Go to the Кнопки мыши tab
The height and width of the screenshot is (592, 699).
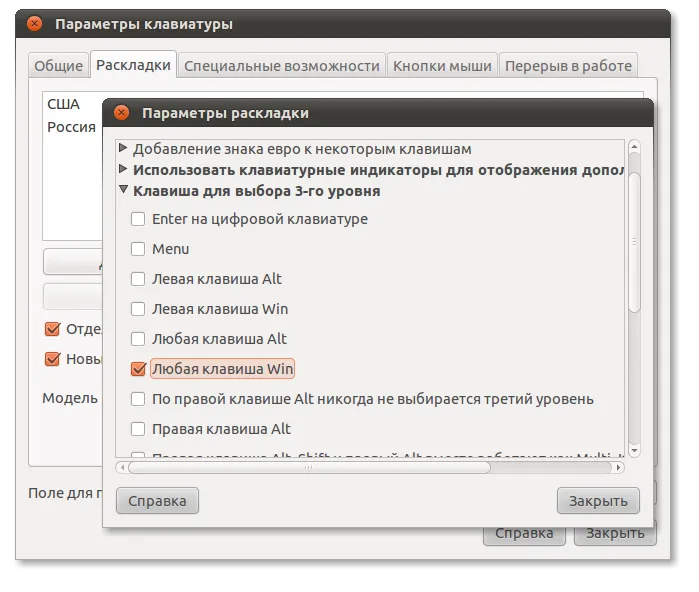[x=442, y=66]
